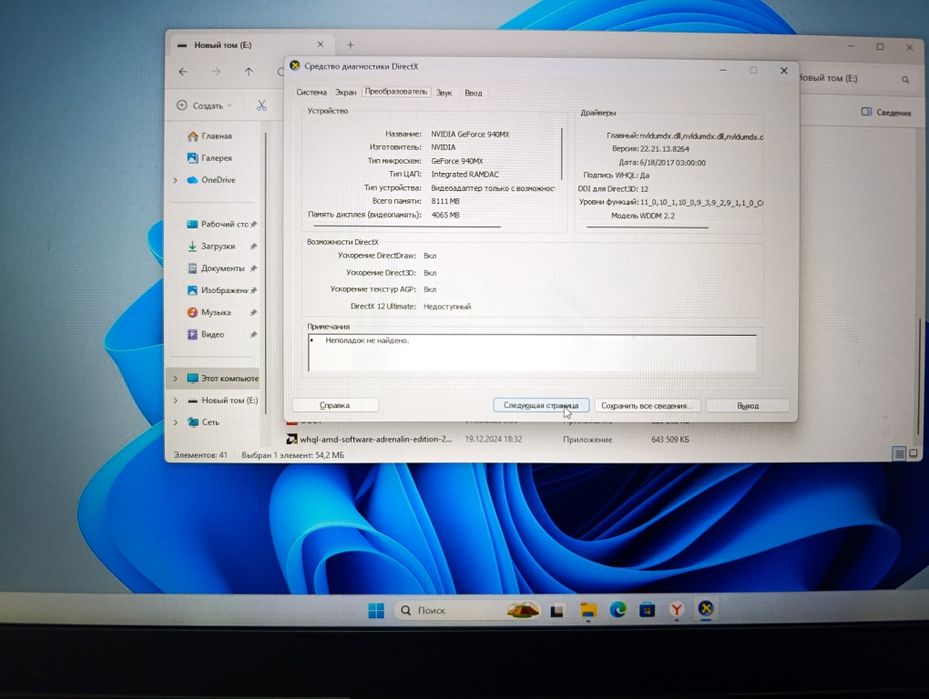Open Музыка folder in sidebar

[209, 312]
